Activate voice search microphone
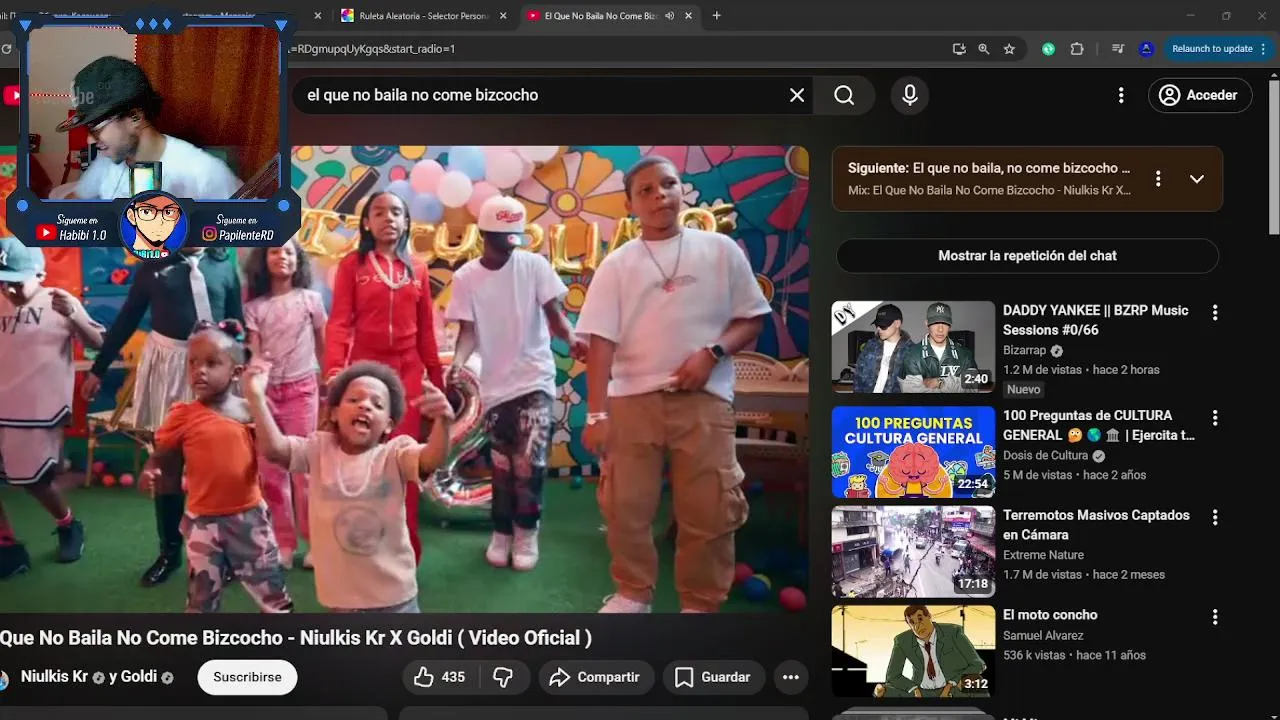 tap(910, 95)
